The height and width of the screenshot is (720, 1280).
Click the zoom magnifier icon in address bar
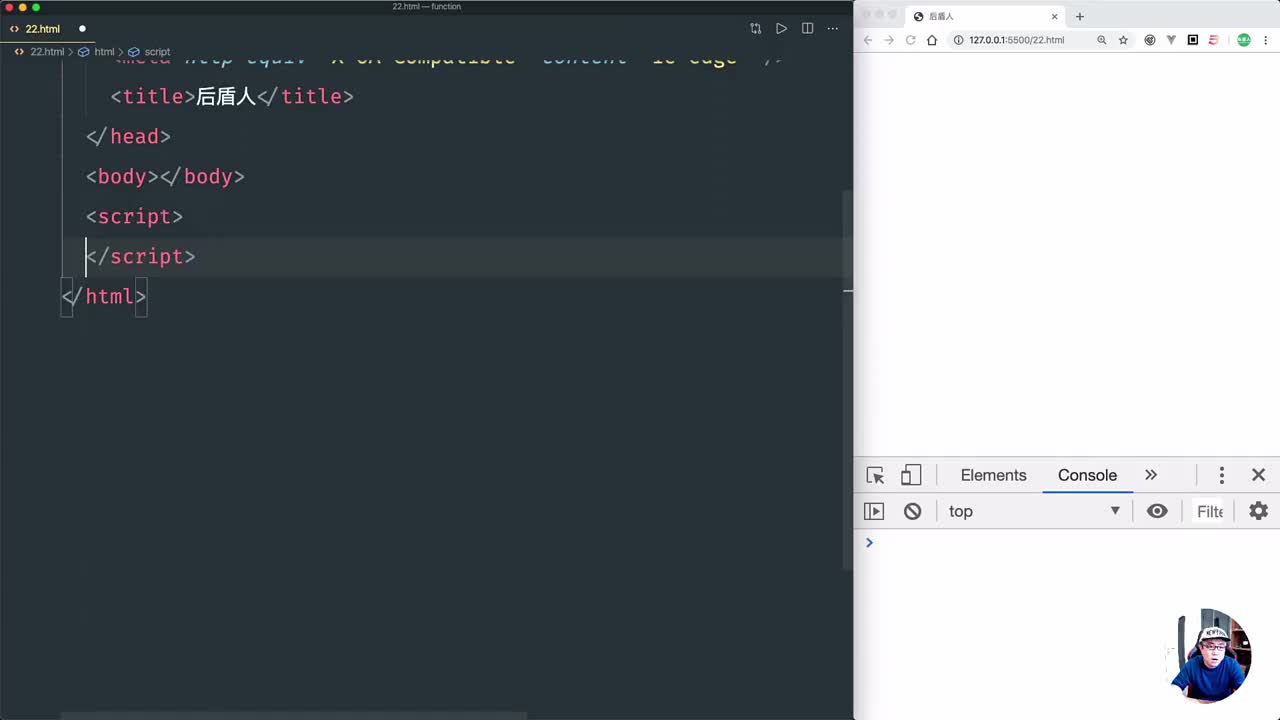tap(1101, 40)
